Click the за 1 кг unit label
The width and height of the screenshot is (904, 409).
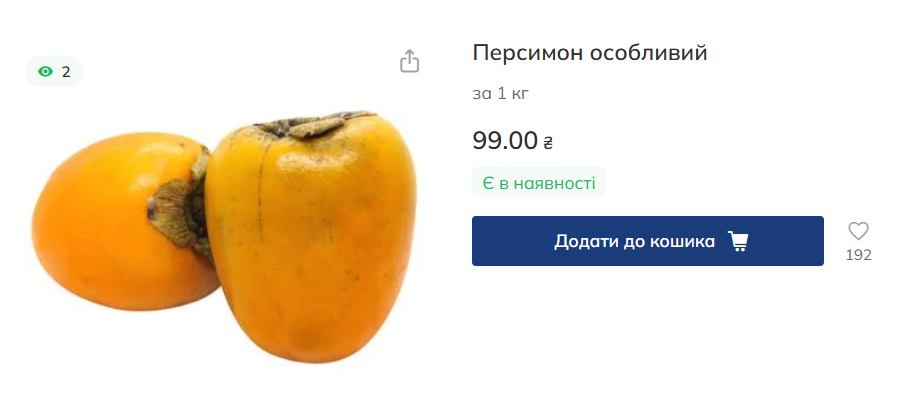(x=500, y=93)
